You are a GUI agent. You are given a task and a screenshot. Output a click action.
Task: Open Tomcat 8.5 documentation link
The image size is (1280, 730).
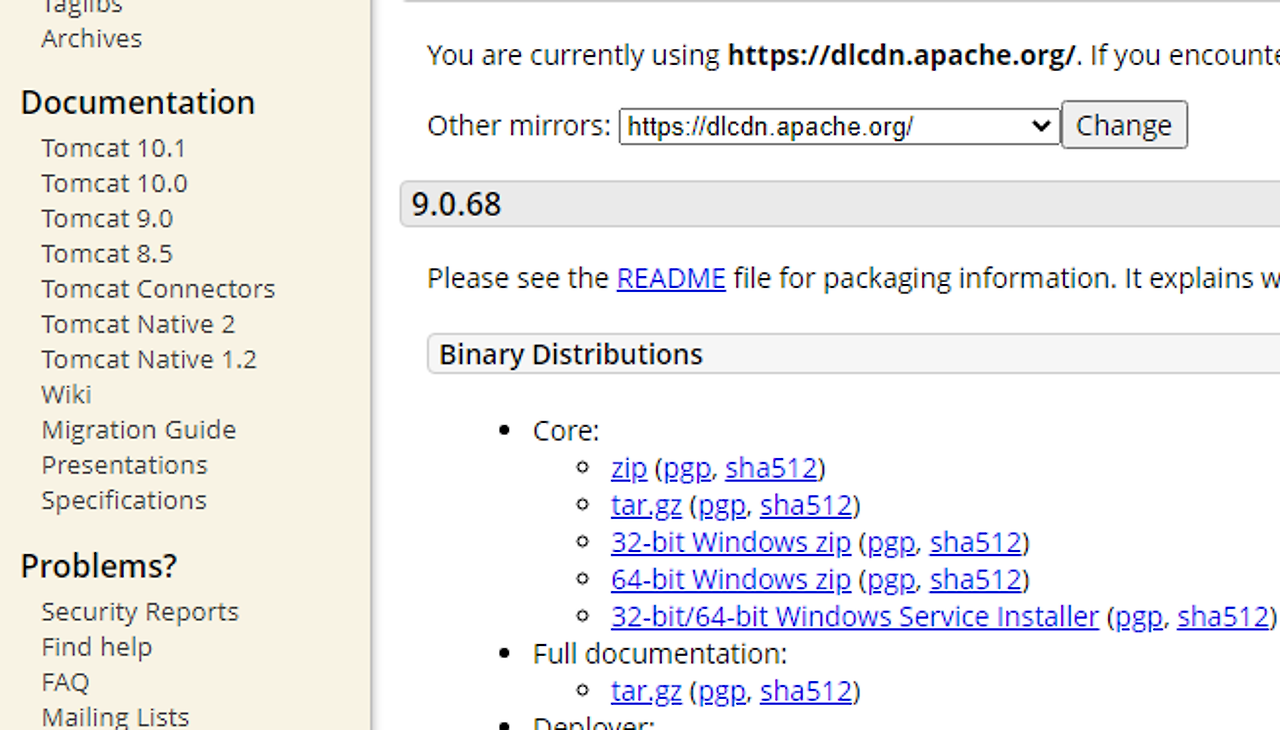pyautogui.click(x=107, y=253)
